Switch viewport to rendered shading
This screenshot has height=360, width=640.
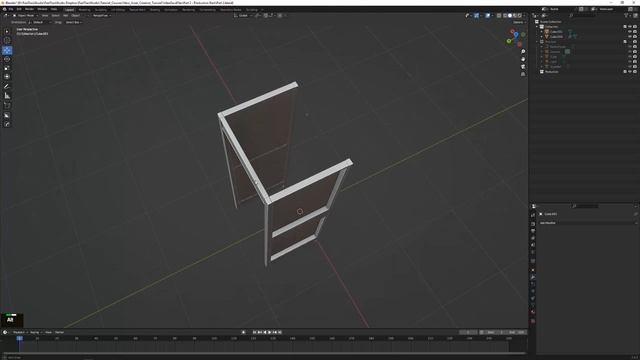[x=520, y=16]
